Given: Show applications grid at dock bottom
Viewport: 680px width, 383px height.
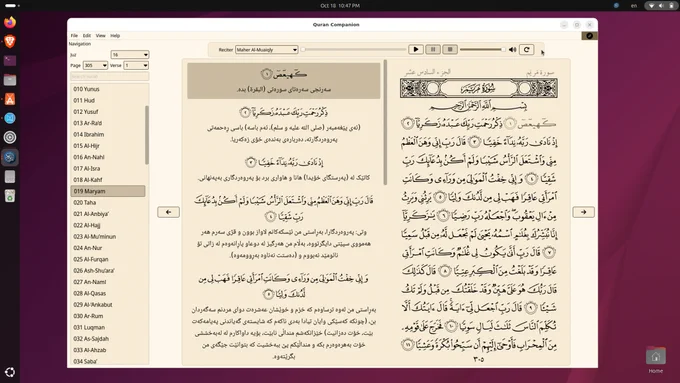Looking at the screenshot, I should (x=10, y=372).
